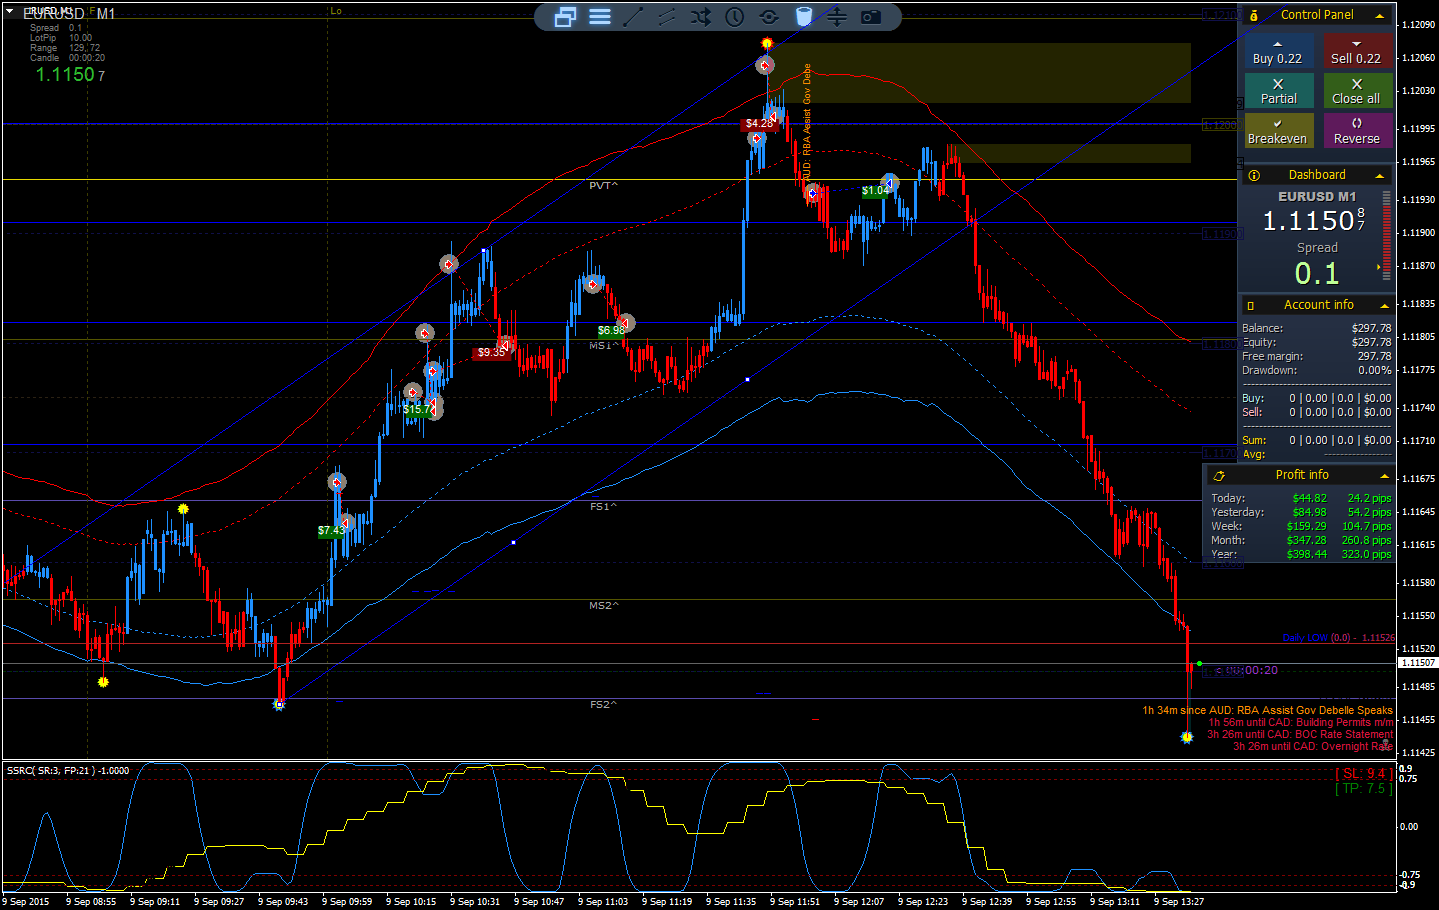Screen dimensions: 1439x910
Task: Click the Breakeven button
Action: (x=1278, y=132)
